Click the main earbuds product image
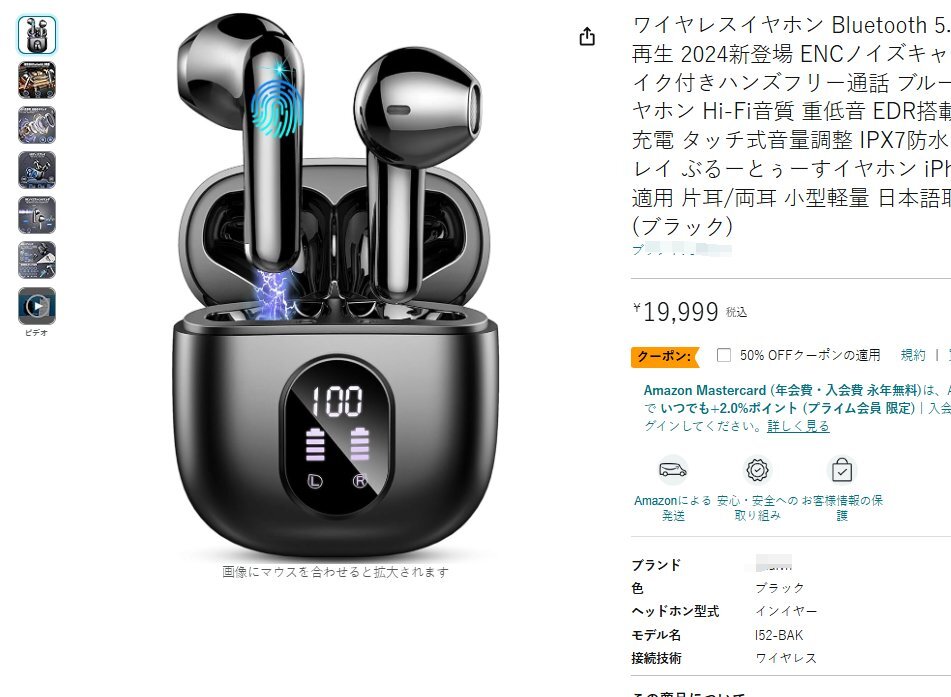The image size is (951, 697). pyautogui.click(x=335, y=285)
